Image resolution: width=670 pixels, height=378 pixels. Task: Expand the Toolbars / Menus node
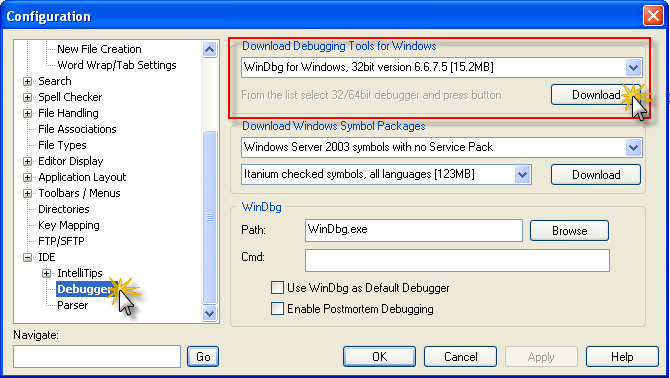tap(28, 193)
